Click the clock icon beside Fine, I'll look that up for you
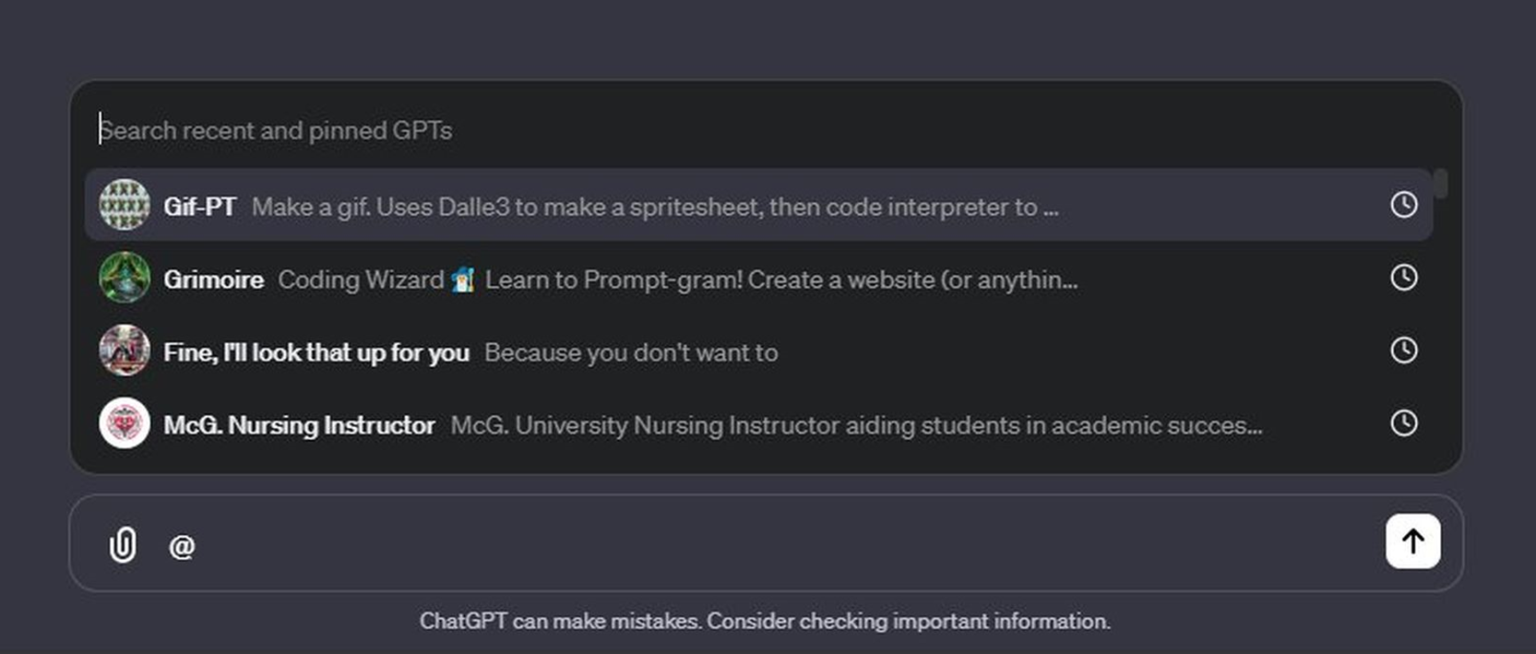This screenshot has height=654, width=1536. [1405, 350]
